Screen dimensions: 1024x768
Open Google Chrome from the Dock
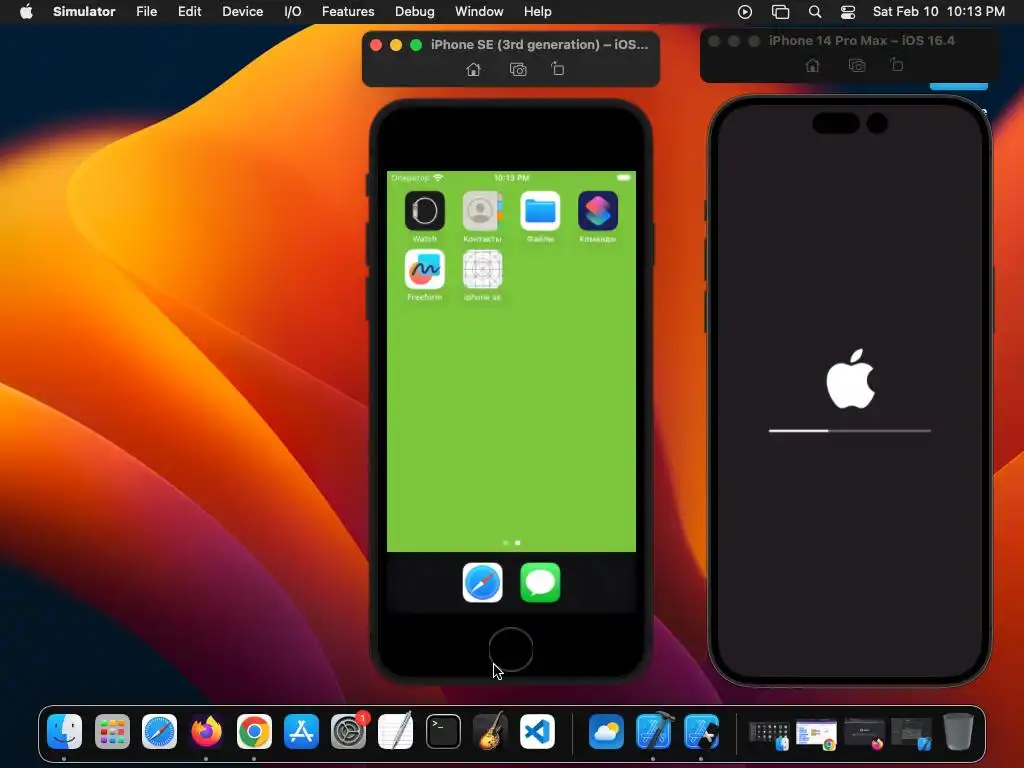coord(254,731)
